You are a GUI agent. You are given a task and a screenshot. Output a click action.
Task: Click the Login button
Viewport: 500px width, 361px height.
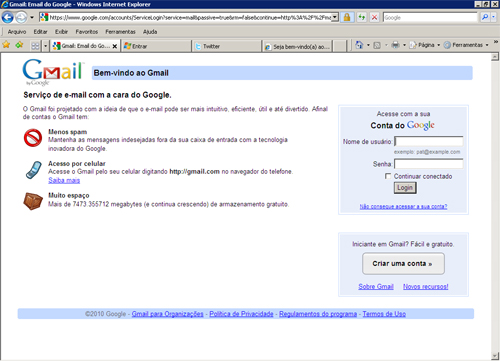tap(405, 188)
